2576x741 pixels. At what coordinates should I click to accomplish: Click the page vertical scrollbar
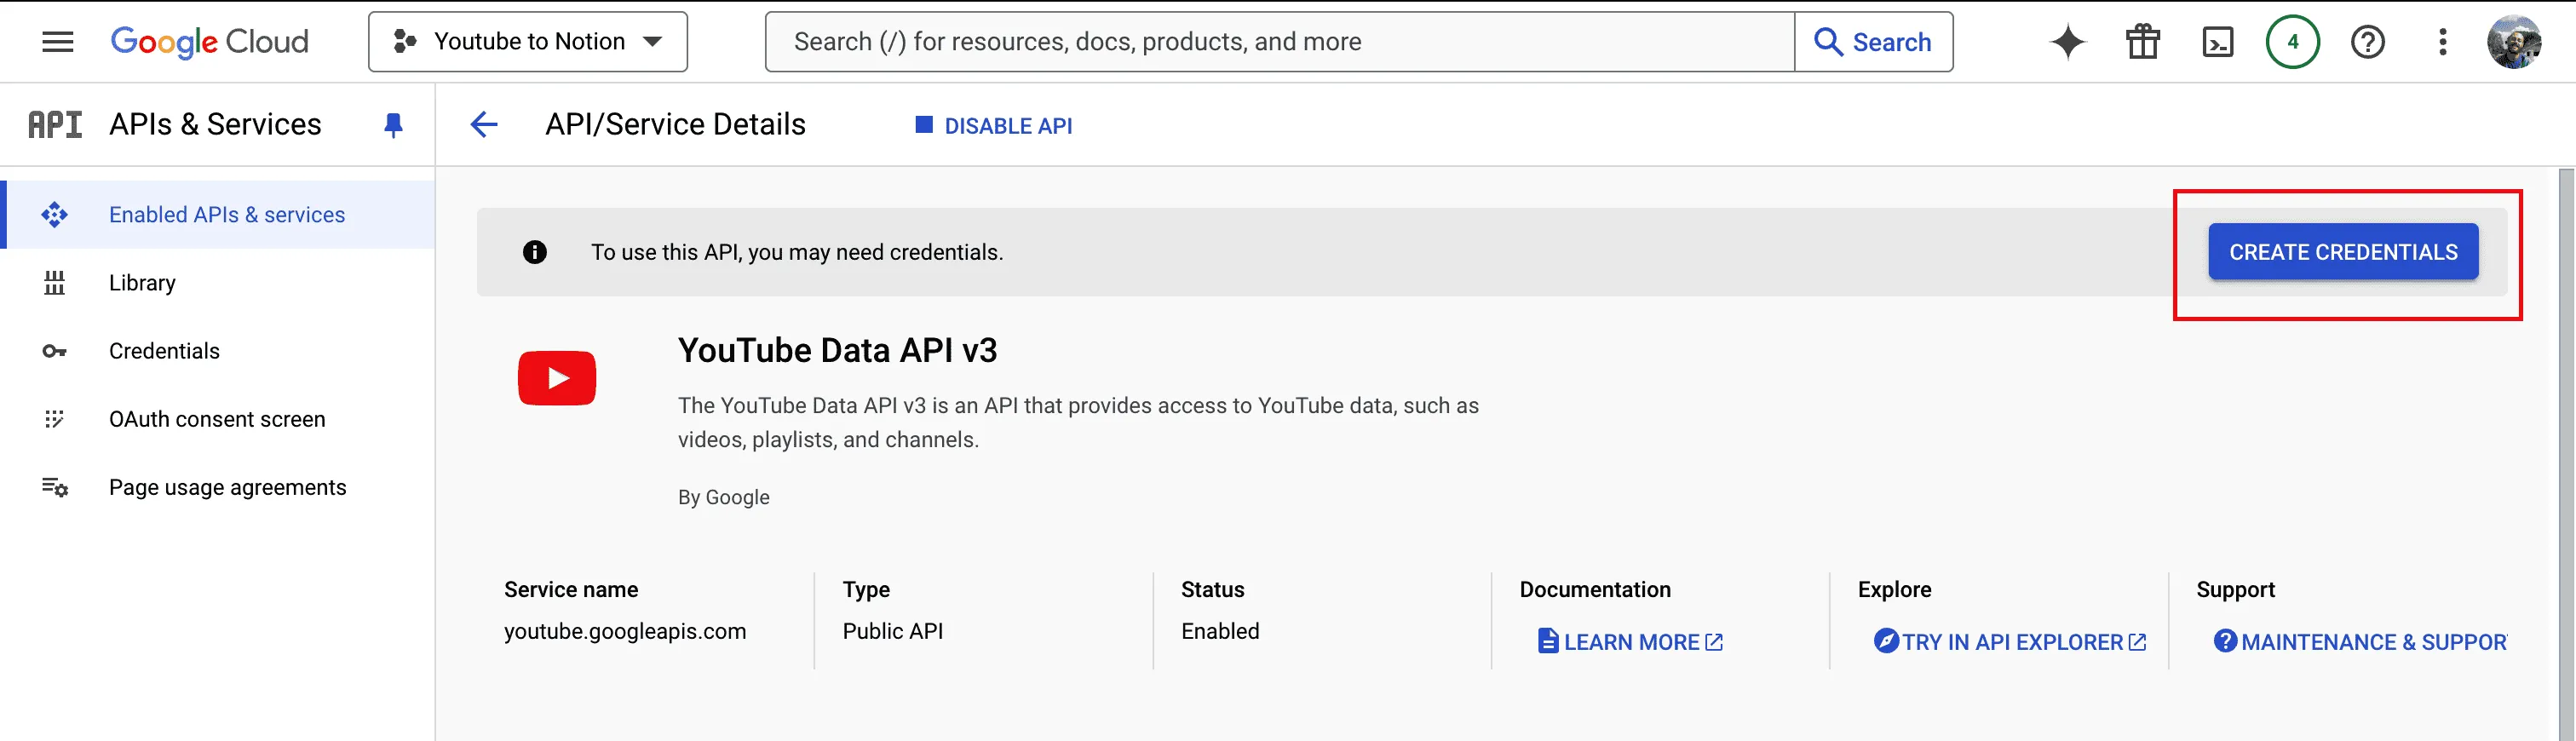click(2566, 455)
